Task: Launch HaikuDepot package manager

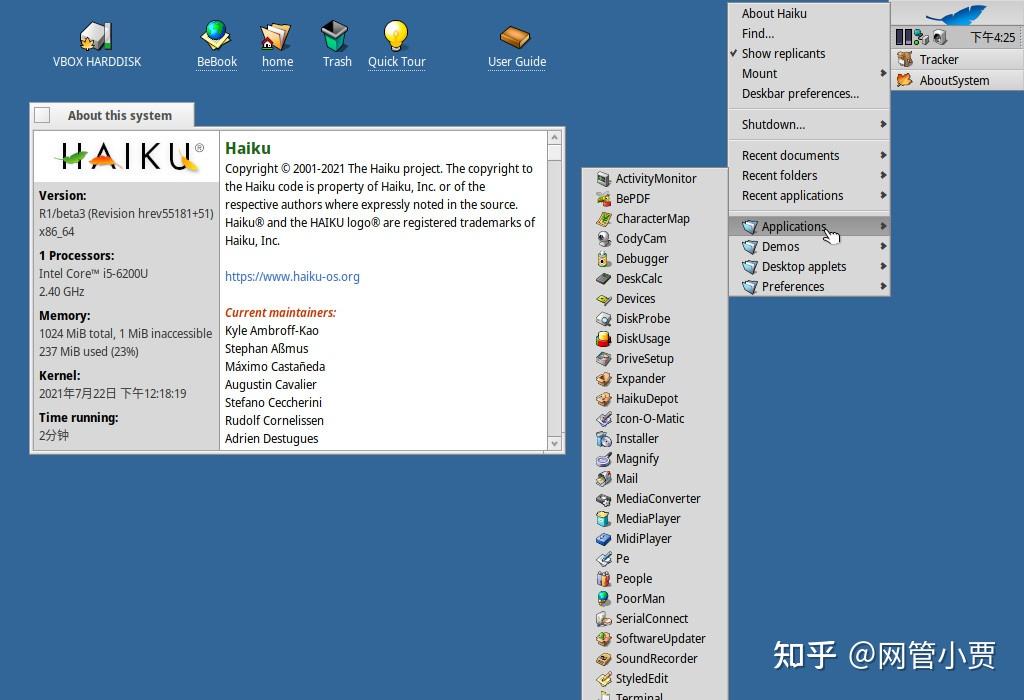Action: [655, 399]
